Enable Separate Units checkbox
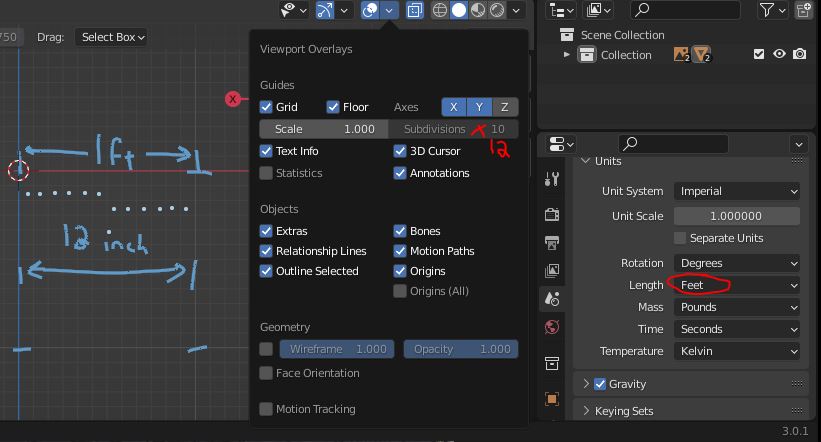 [x=680, y=238]
